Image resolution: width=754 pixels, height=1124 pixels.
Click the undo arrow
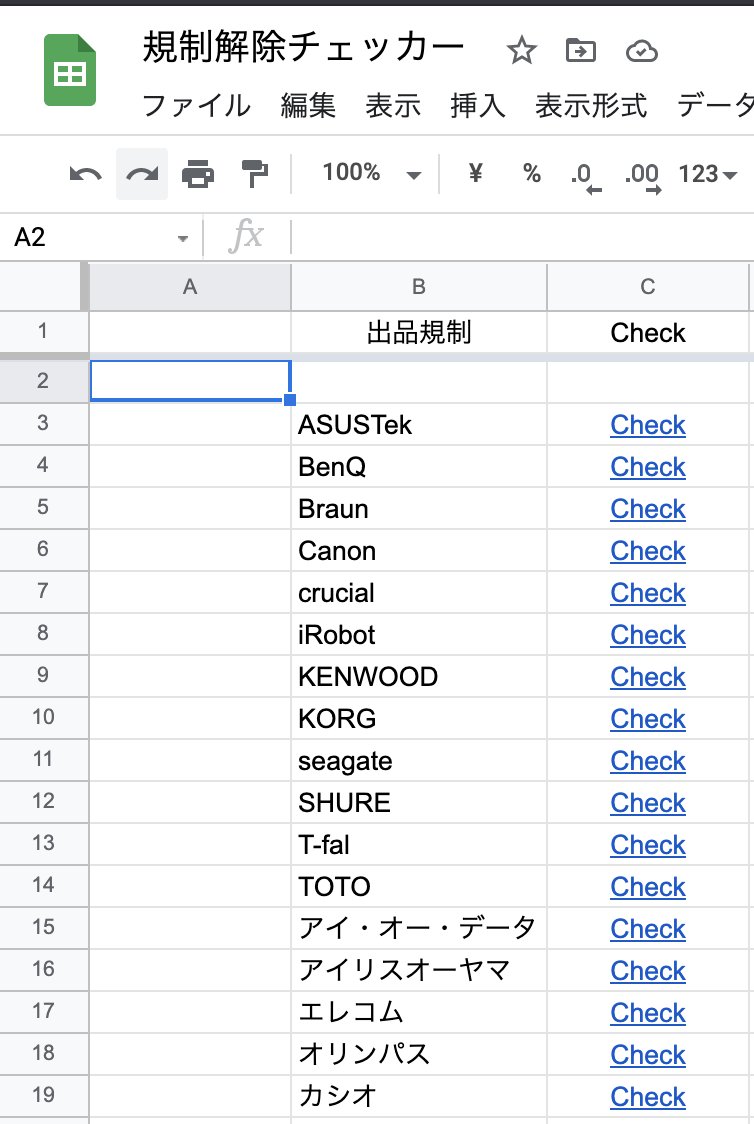(x=85, y=173)
